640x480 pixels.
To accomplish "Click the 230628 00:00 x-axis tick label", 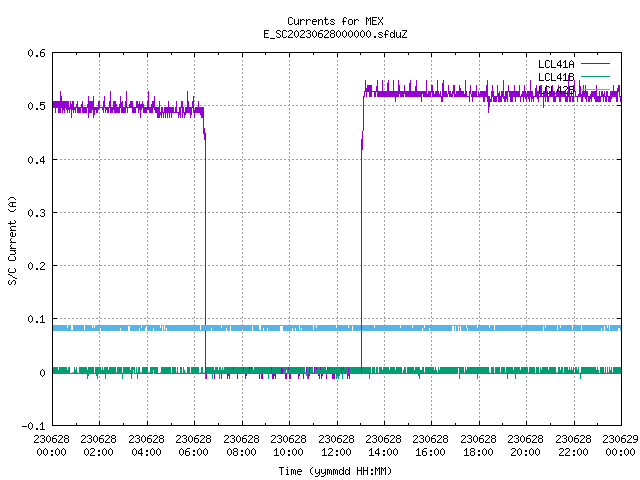I will [x=51, y=445].
